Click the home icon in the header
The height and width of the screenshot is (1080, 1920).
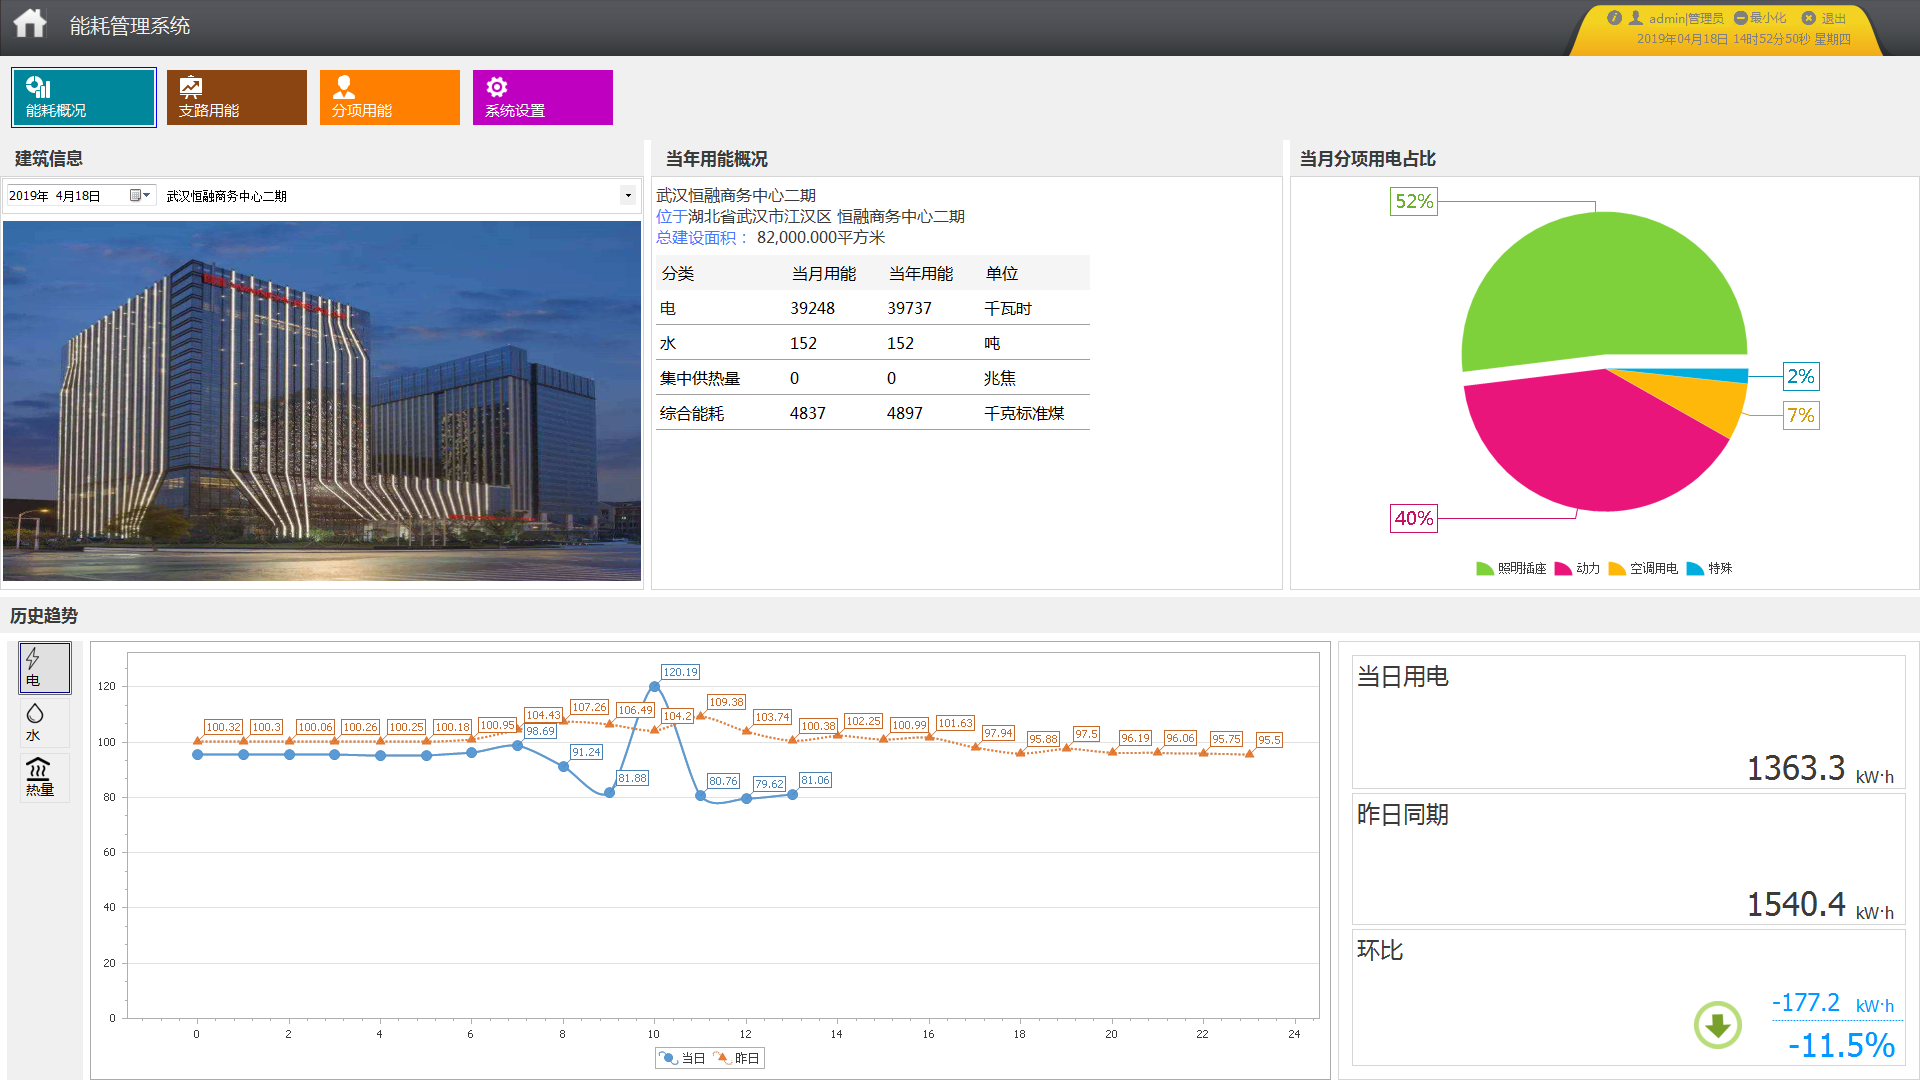click(30, 24)
